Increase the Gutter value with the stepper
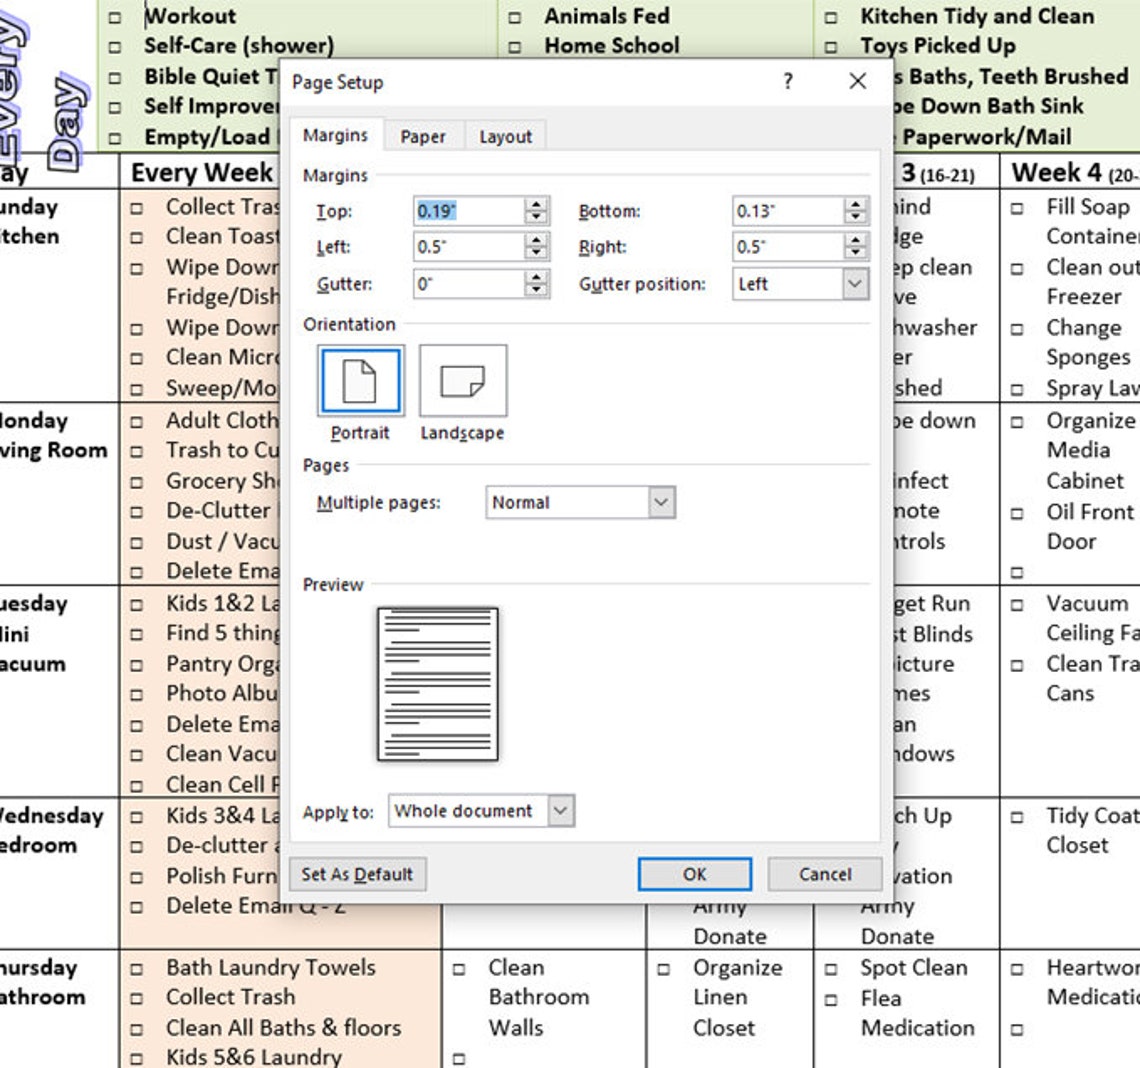The width and height of the screenshot is (1140, 1068). (x=536, y=278)
